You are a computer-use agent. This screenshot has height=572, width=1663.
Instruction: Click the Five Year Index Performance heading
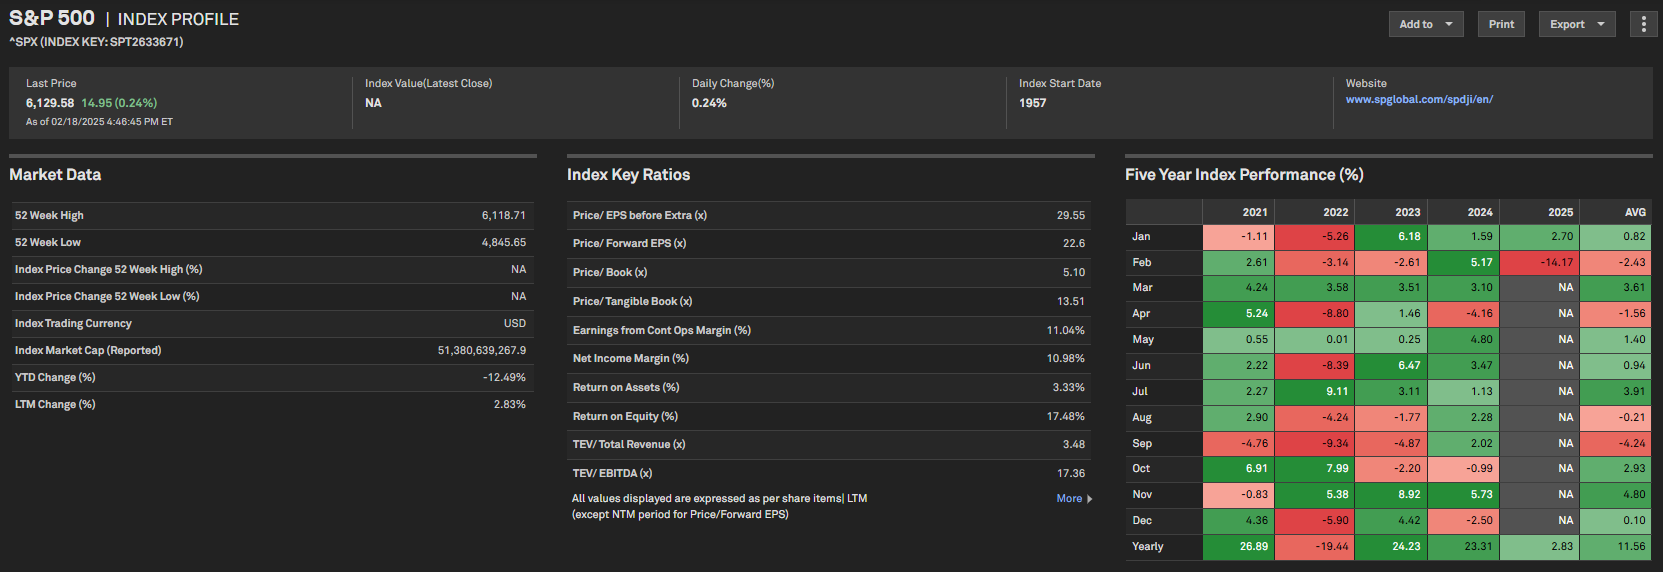click(1244, 175)
